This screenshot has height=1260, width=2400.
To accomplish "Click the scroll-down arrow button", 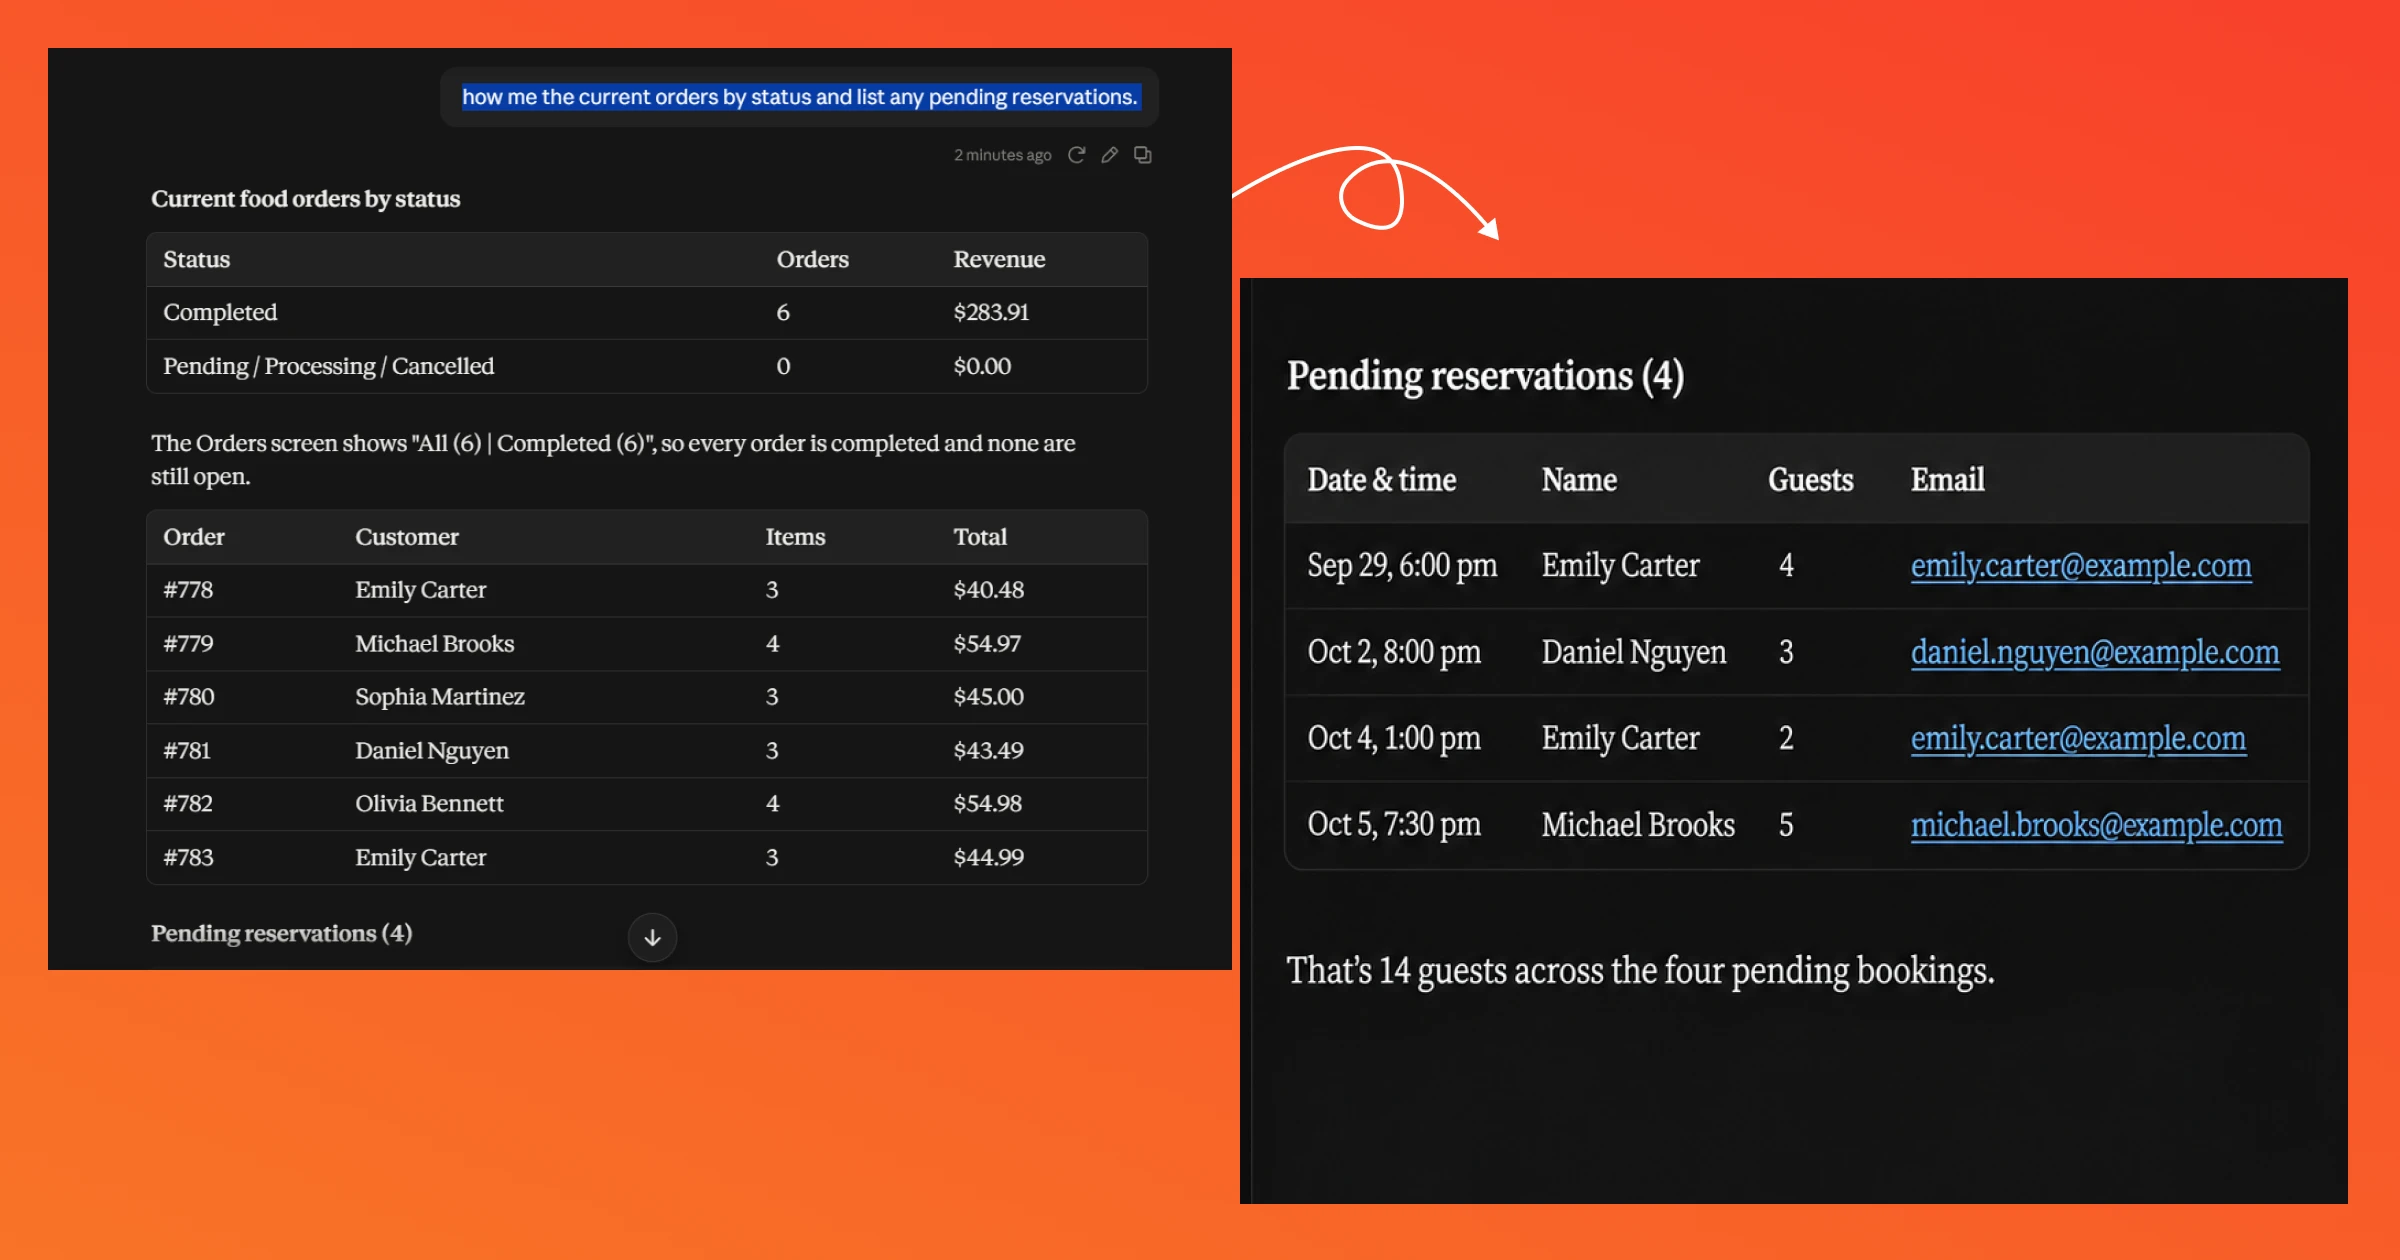I will [652, 937].
